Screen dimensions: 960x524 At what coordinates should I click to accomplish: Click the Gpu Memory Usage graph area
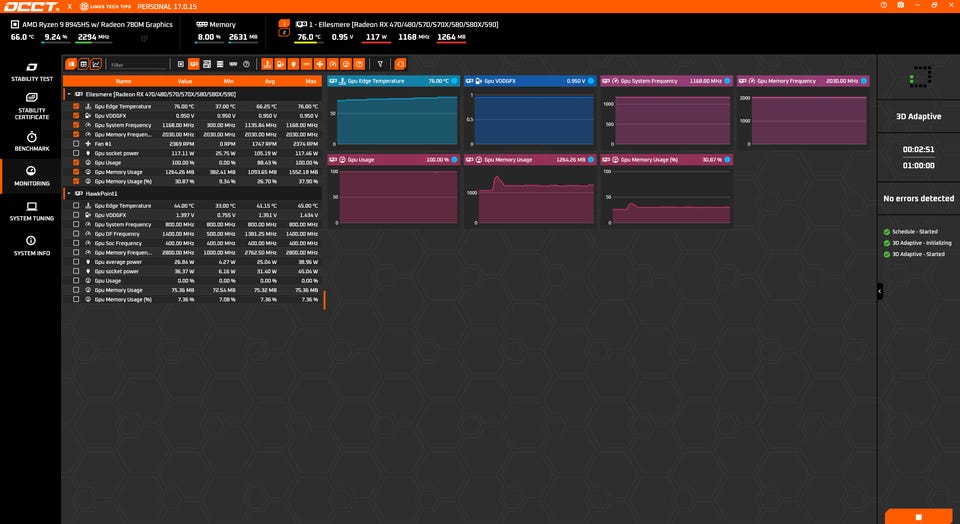coord(530,196)
